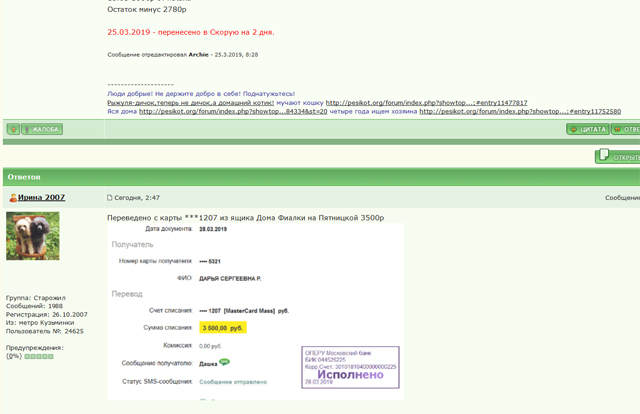This screenshot has width=640, height=414.
Task: Open Ирина 2007 user profile link
Action: pyautogui.click(x=41, y=197)
